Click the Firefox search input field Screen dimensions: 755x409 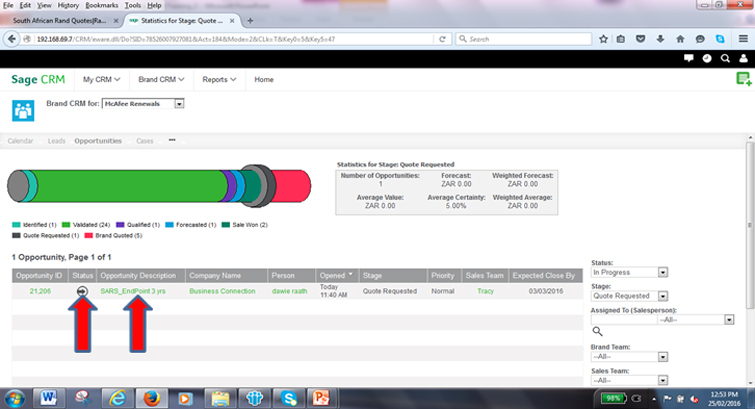pos(523,39)
